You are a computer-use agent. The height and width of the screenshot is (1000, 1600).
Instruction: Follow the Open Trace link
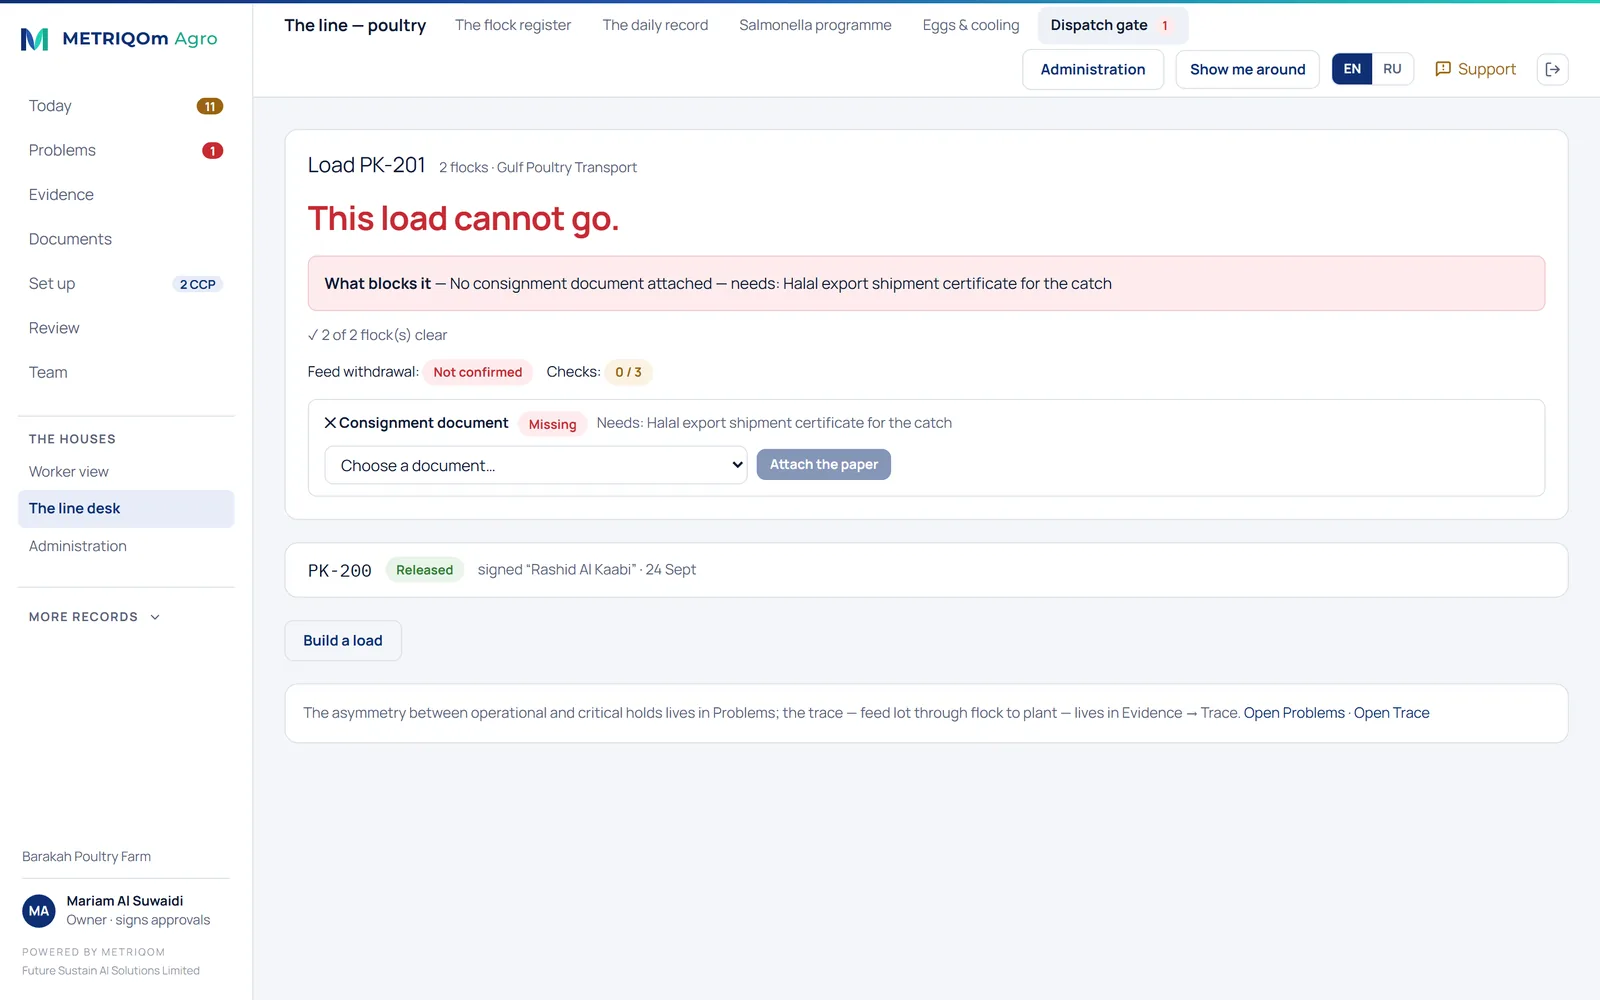(1391, 713)
